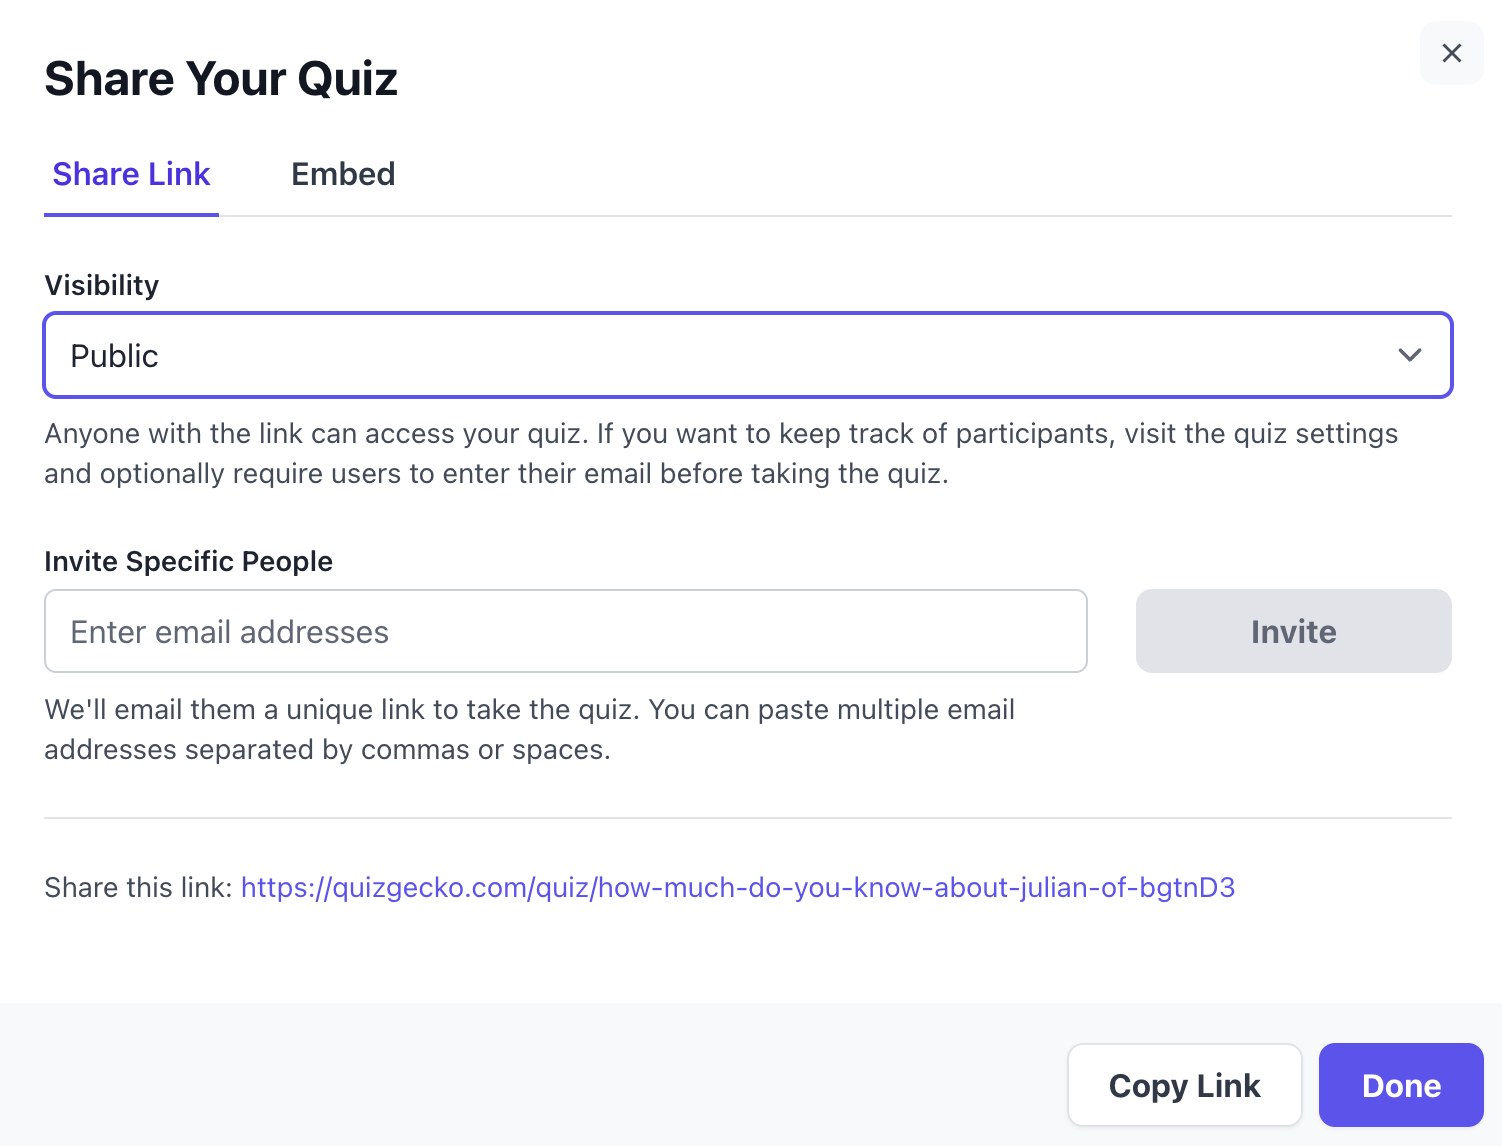Open the Visibility dropdown showing Public
The width and height of the screenshot is (1502, 1146).
tap(748, 355)
